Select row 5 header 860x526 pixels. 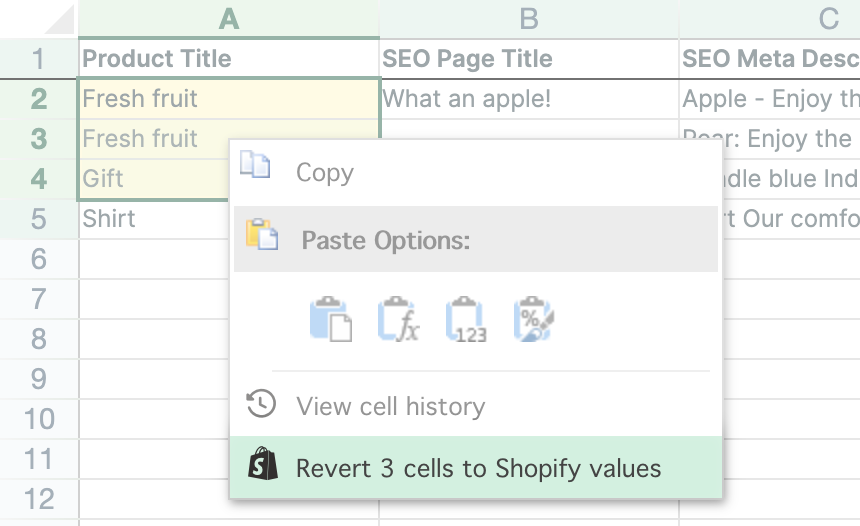pyautogui.click(x=38, y=219)
